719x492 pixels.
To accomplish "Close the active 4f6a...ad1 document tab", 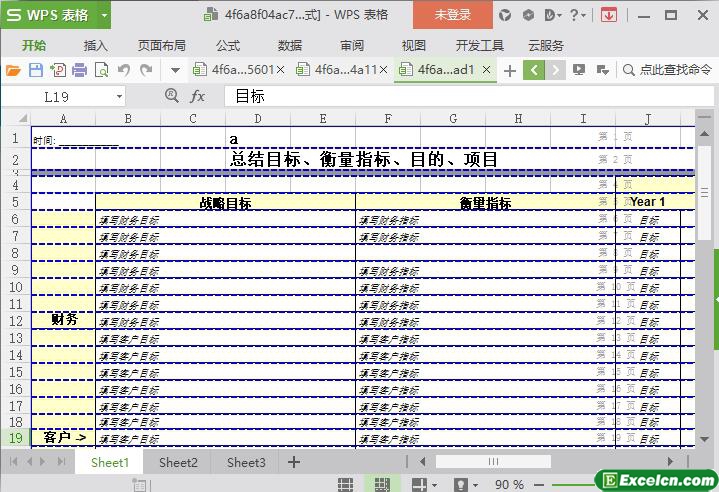I will [x=487, y=70].
